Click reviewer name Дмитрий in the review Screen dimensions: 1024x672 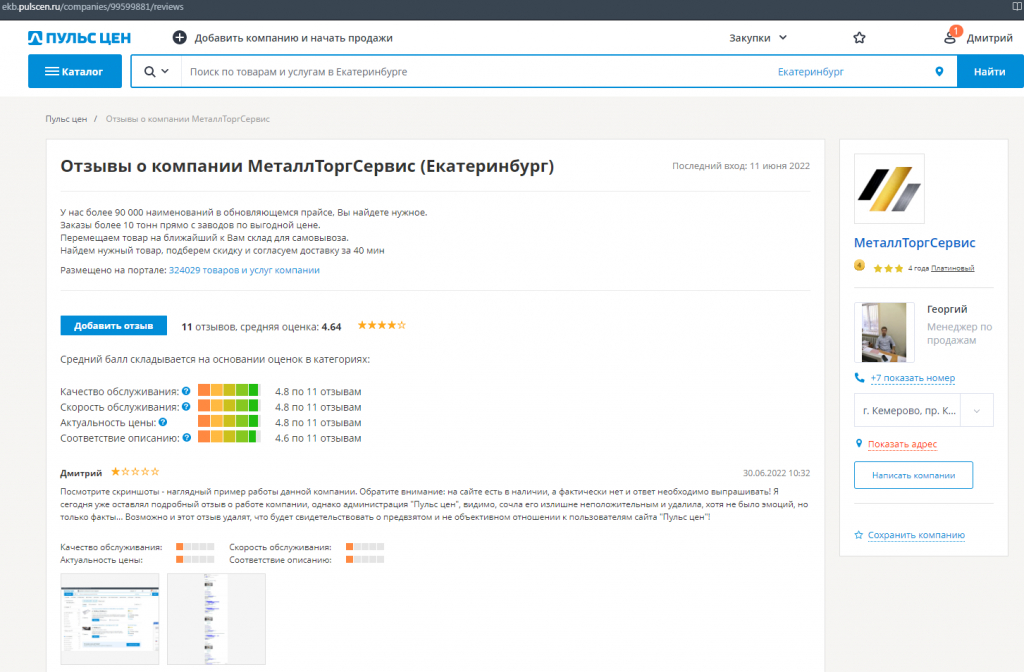[x=81, y=473]
